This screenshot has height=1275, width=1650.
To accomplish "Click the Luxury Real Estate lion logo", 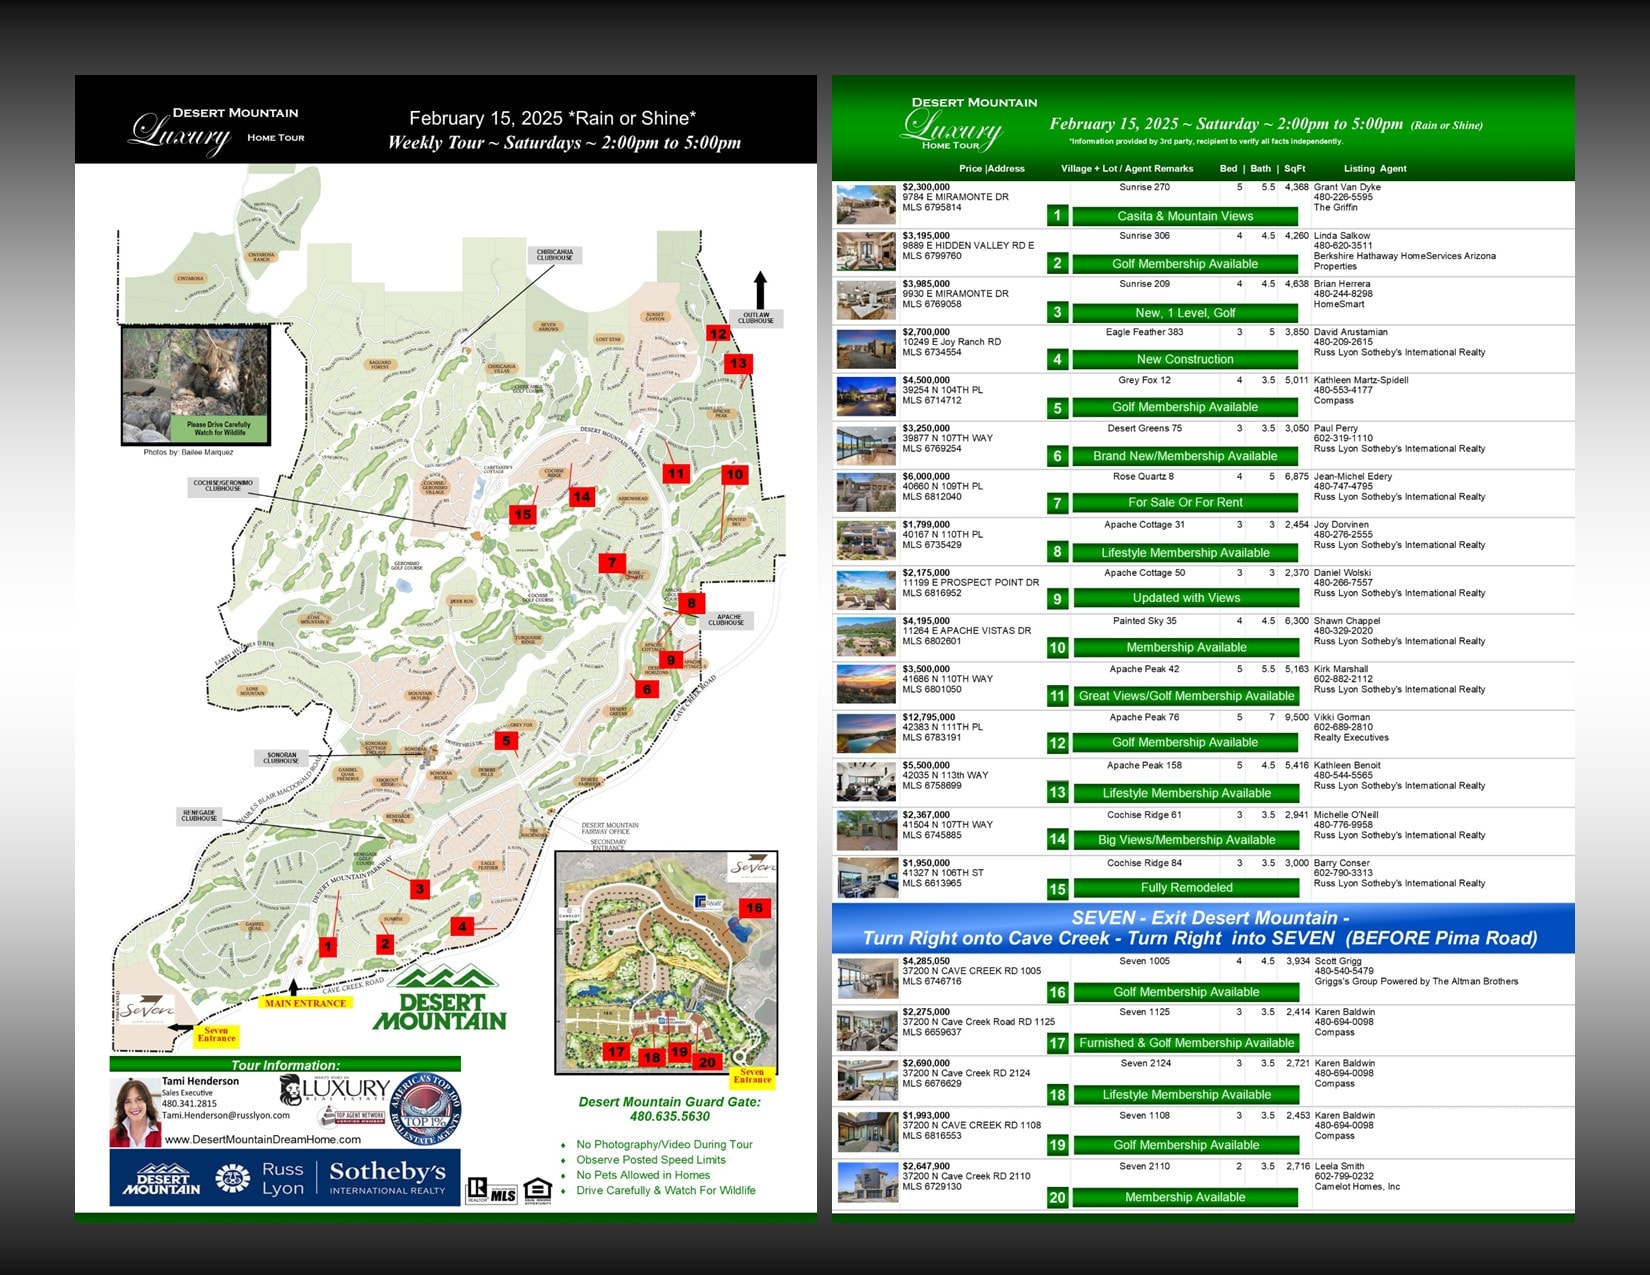I will pos(334,1090).
